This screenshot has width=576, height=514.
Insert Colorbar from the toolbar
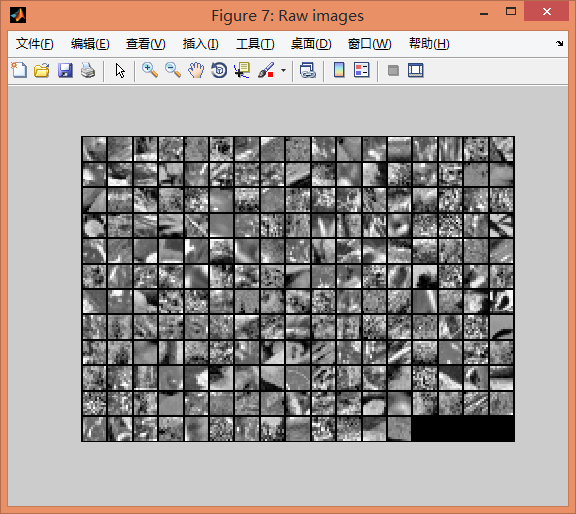[x=339, y=70]
